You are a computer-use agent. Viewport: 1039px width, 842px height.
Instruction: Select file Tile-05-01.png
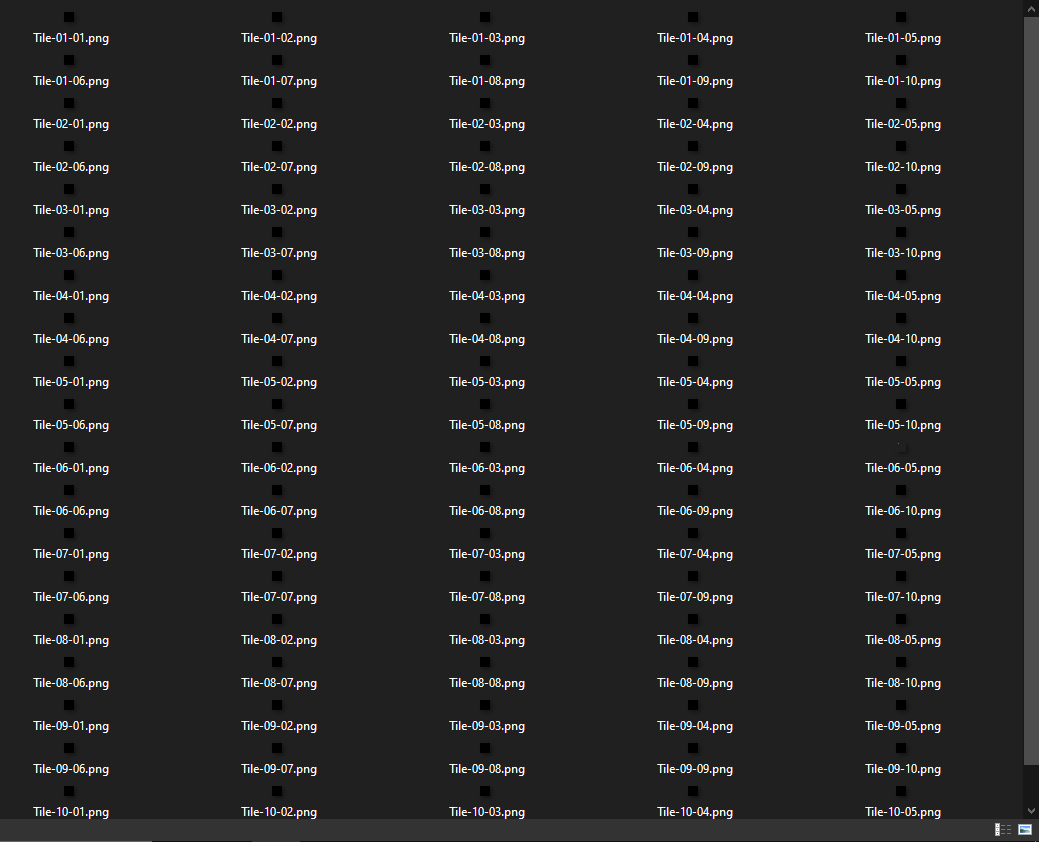pyautogui.click(x=71, y=383)
